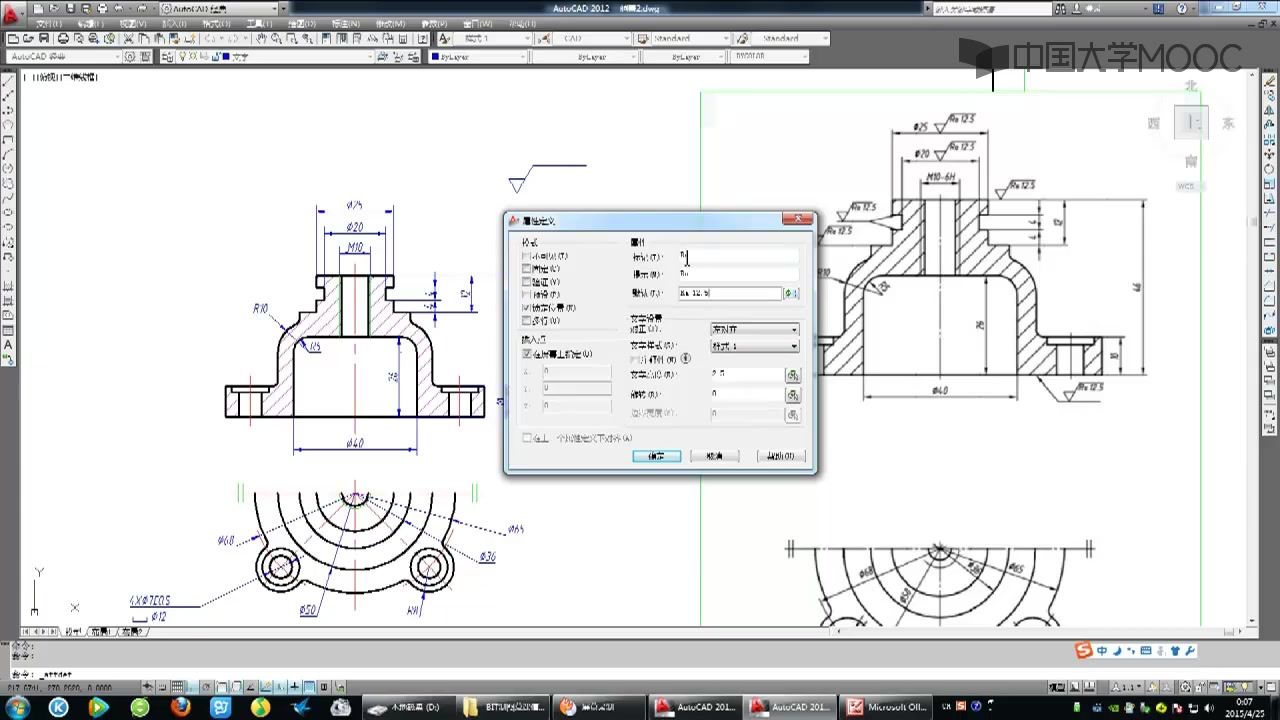The image size is (1280, 720).
Task: Toggle 注释性(N) checkbox under text settings
Action: [x=633, y=359]
